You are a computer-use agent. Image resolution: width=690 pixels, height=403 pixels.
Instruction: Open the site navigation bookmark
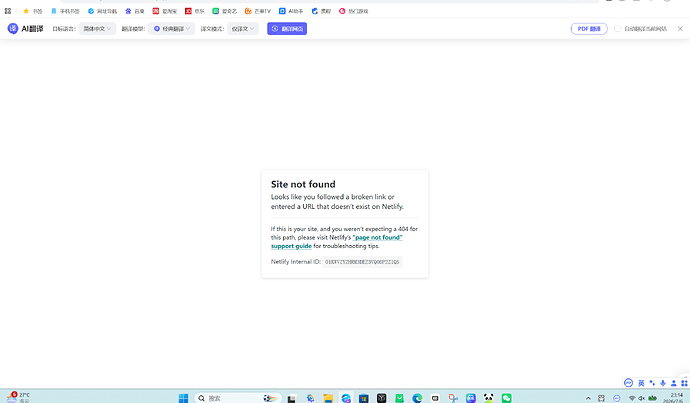click(103, 11)
